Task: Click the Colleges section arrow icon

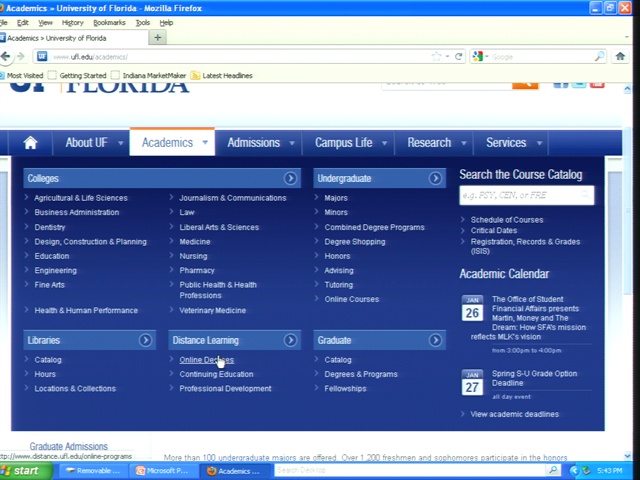Action: 290,178
